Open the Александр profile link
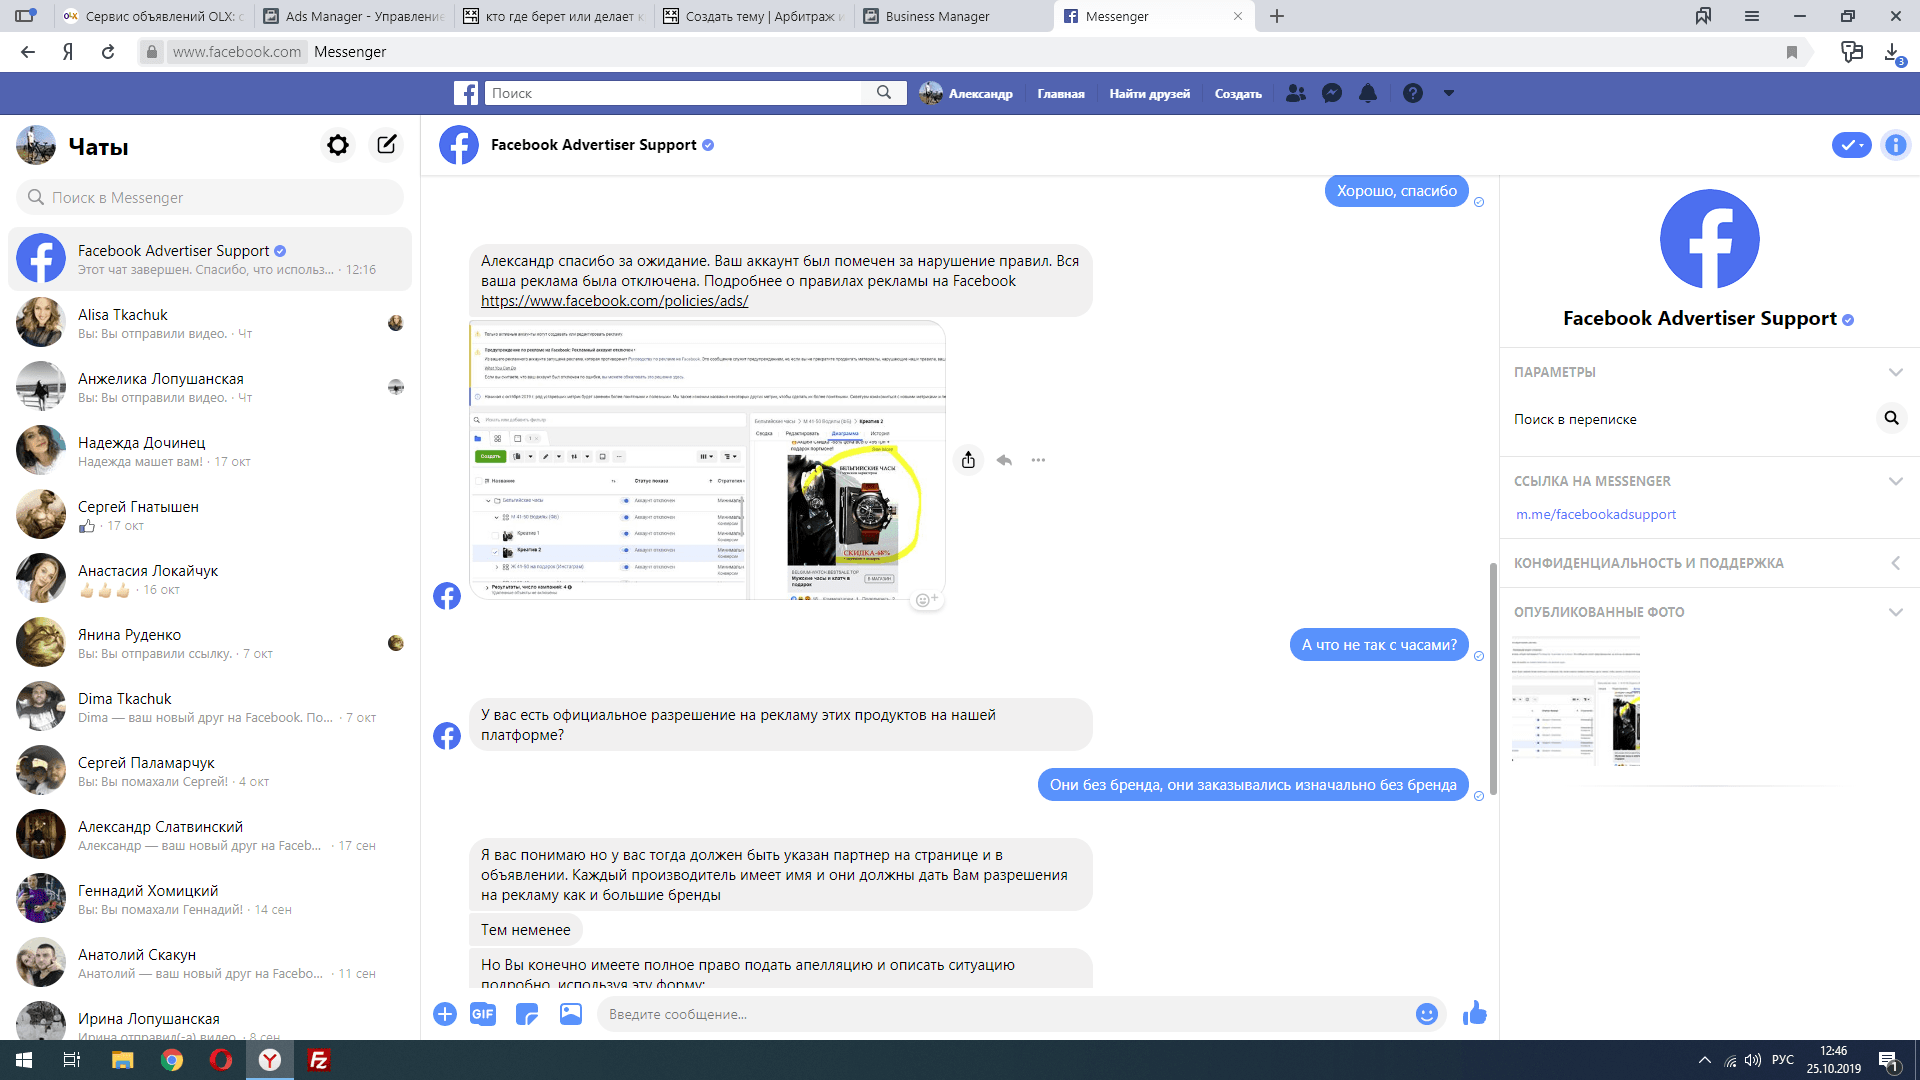1920x1080 pixels. 966,93
